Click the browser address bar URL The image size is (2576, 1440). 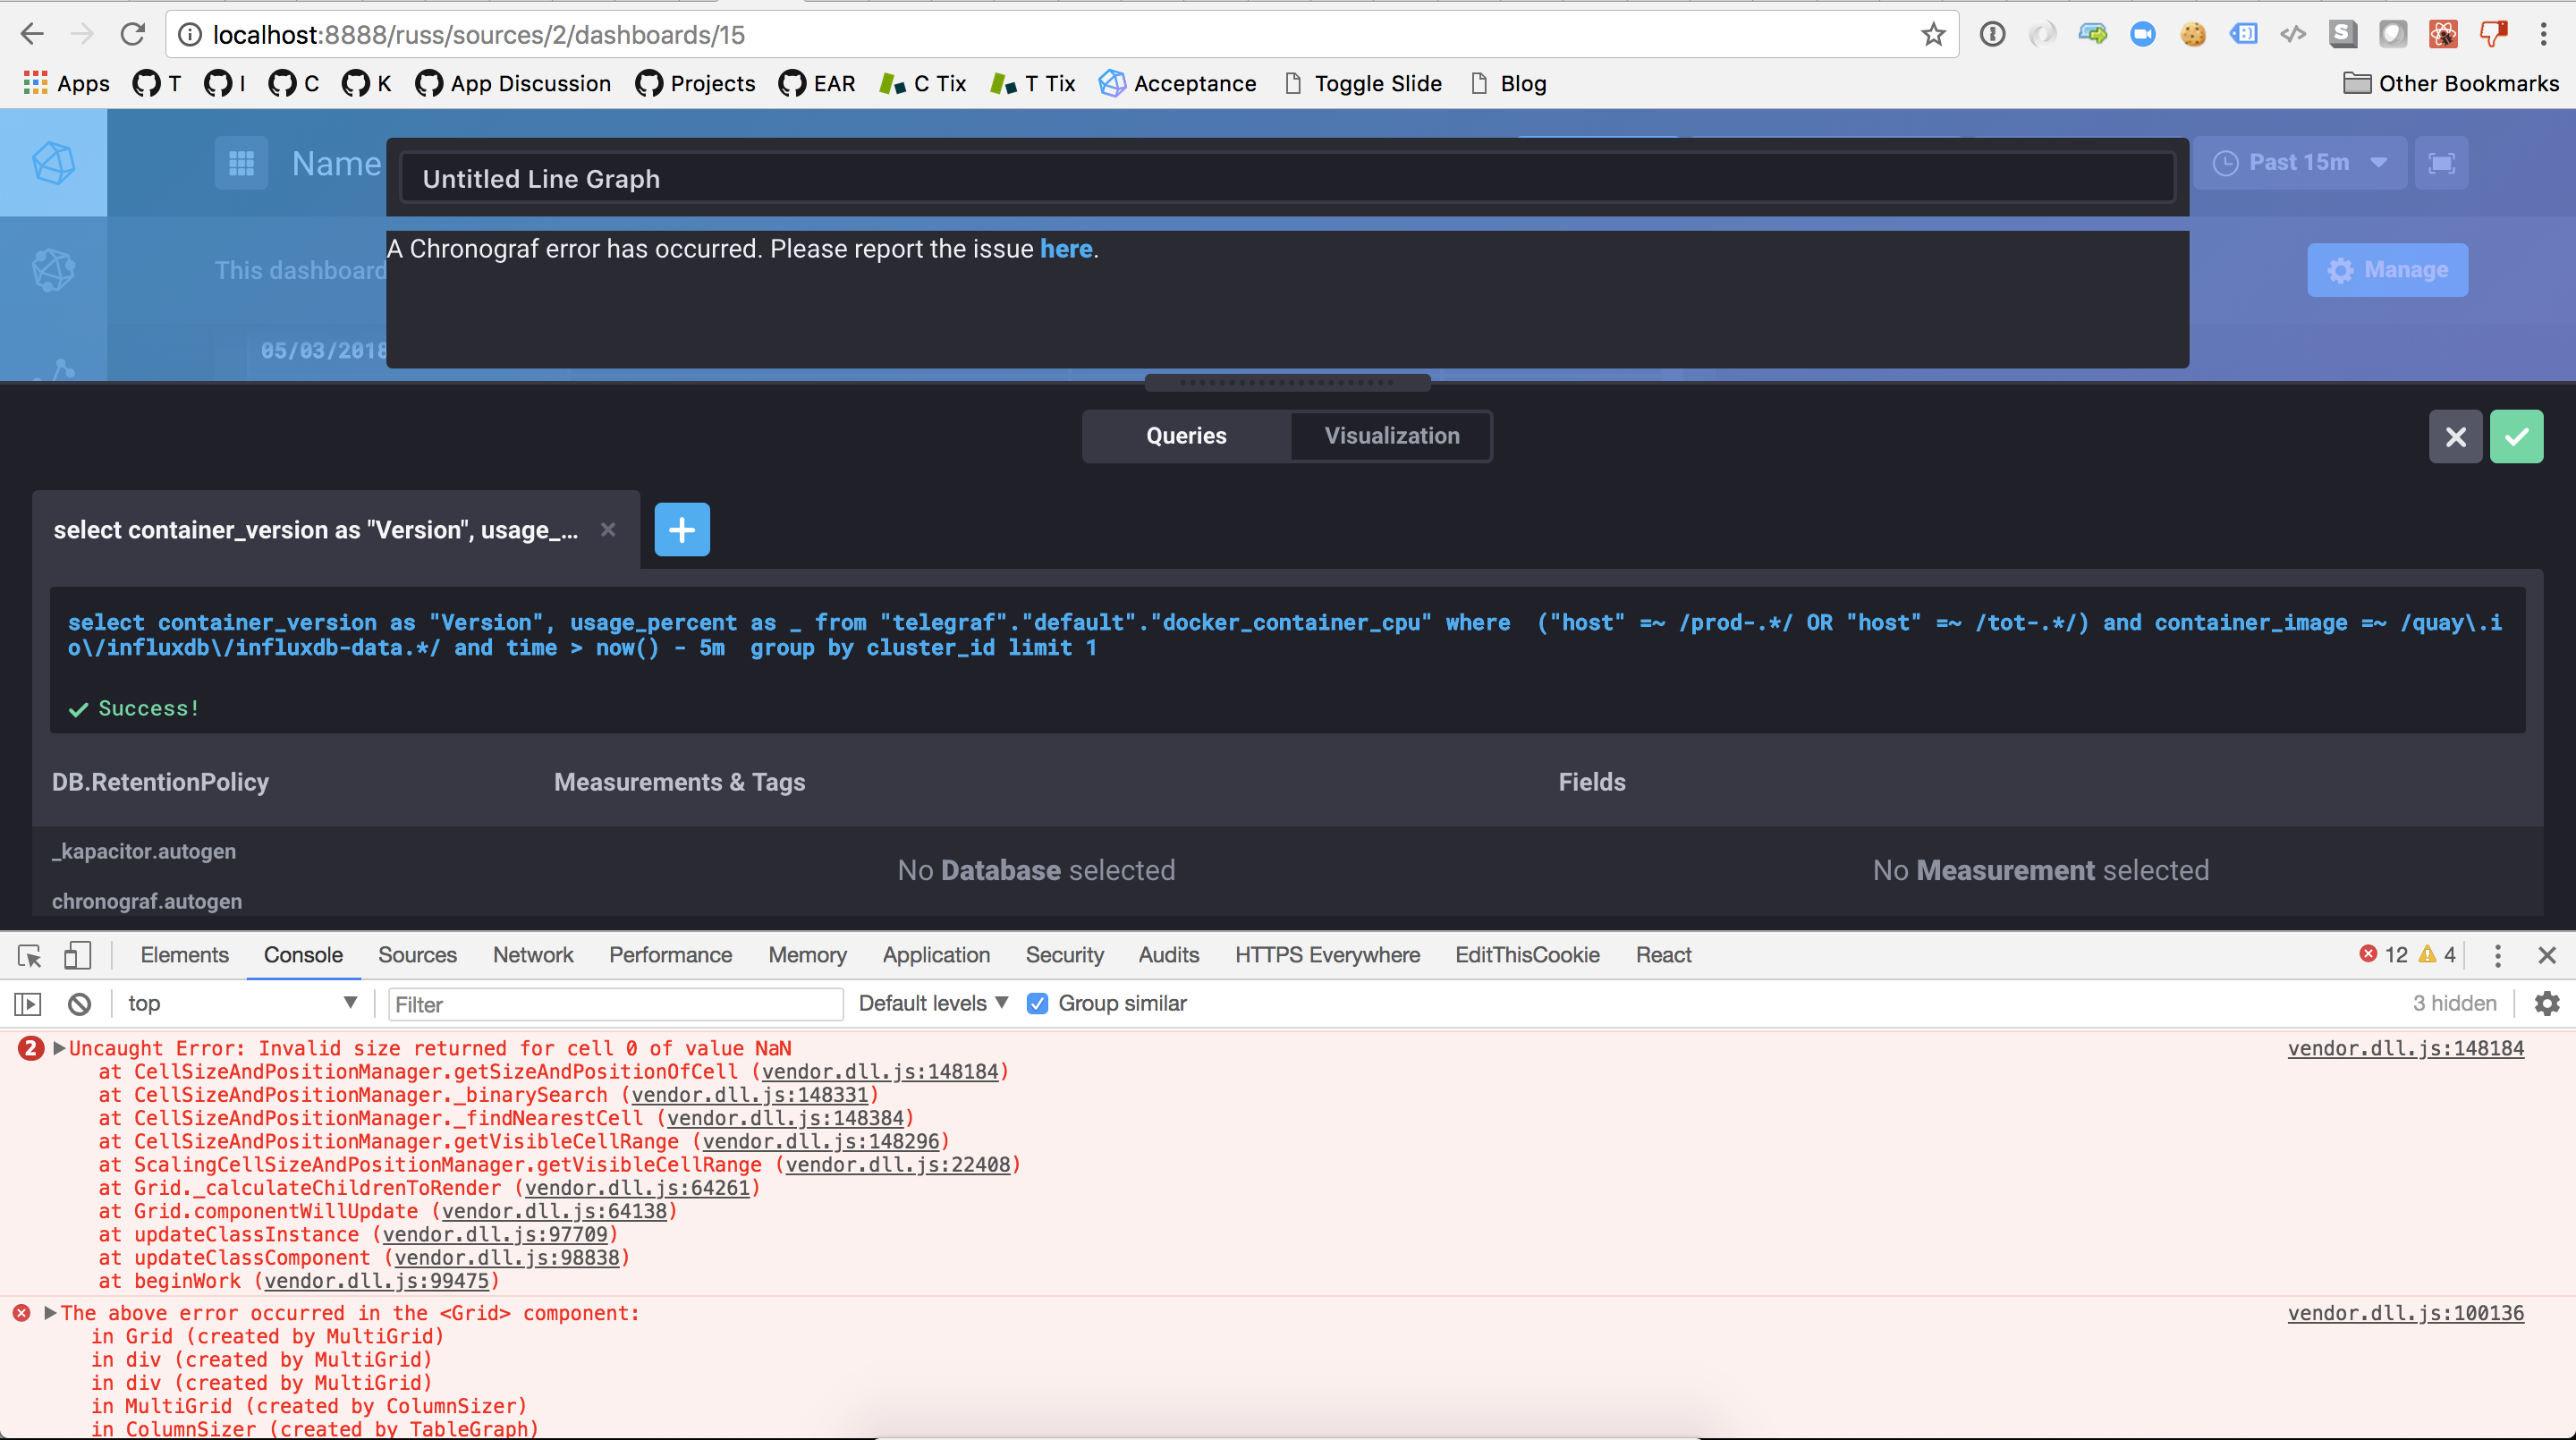[479, 35]
